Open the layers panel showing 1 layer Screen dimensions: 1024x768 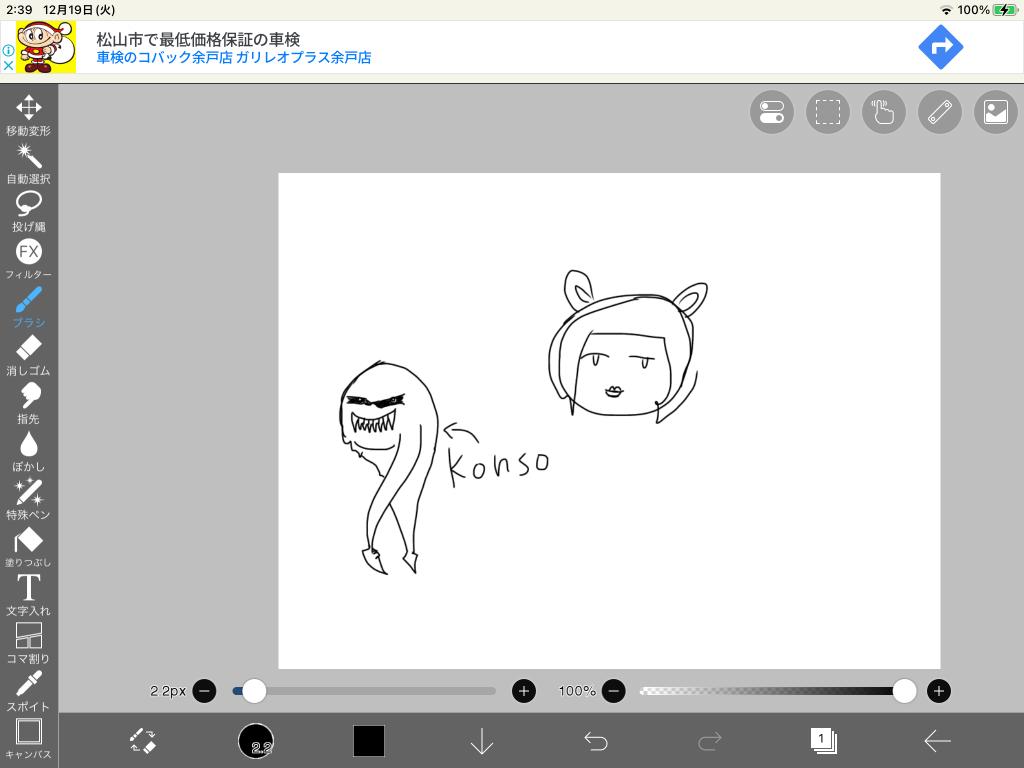(x=823, y=741)
